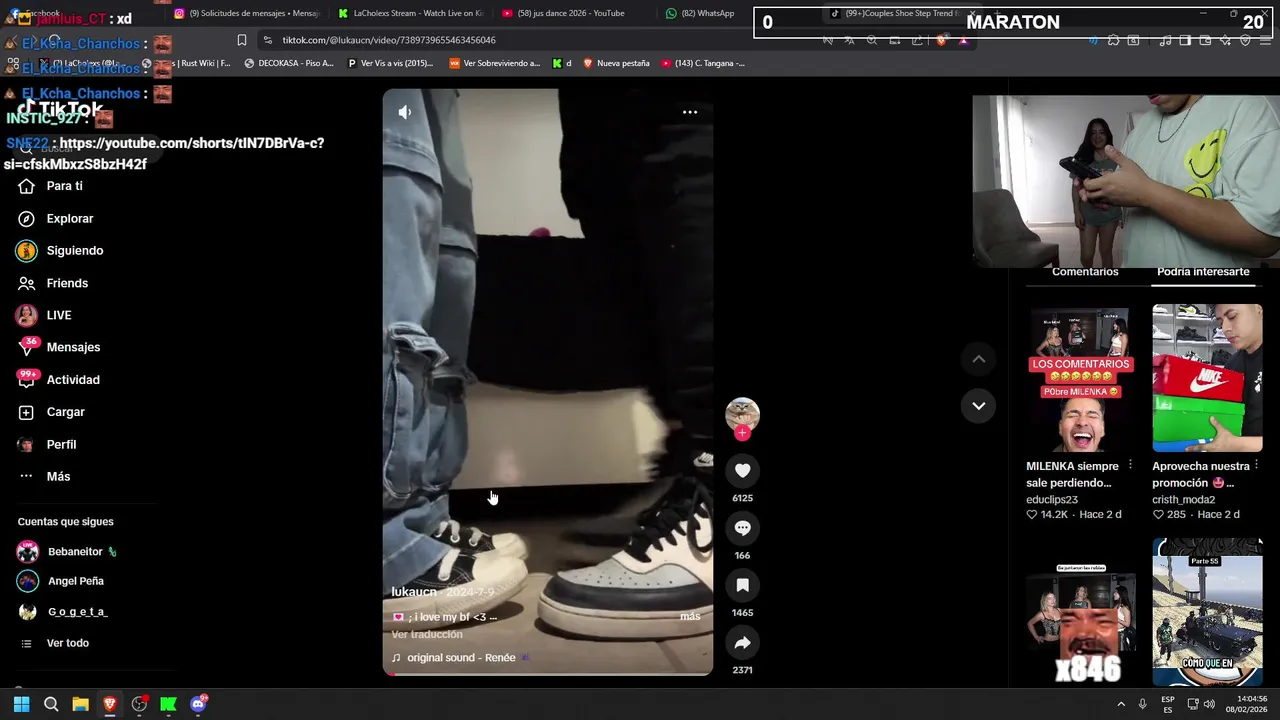Viewport: 1280px width, 720px height.
Task: Mute the TikTok video sound
Action: click(x=404, y=112)
